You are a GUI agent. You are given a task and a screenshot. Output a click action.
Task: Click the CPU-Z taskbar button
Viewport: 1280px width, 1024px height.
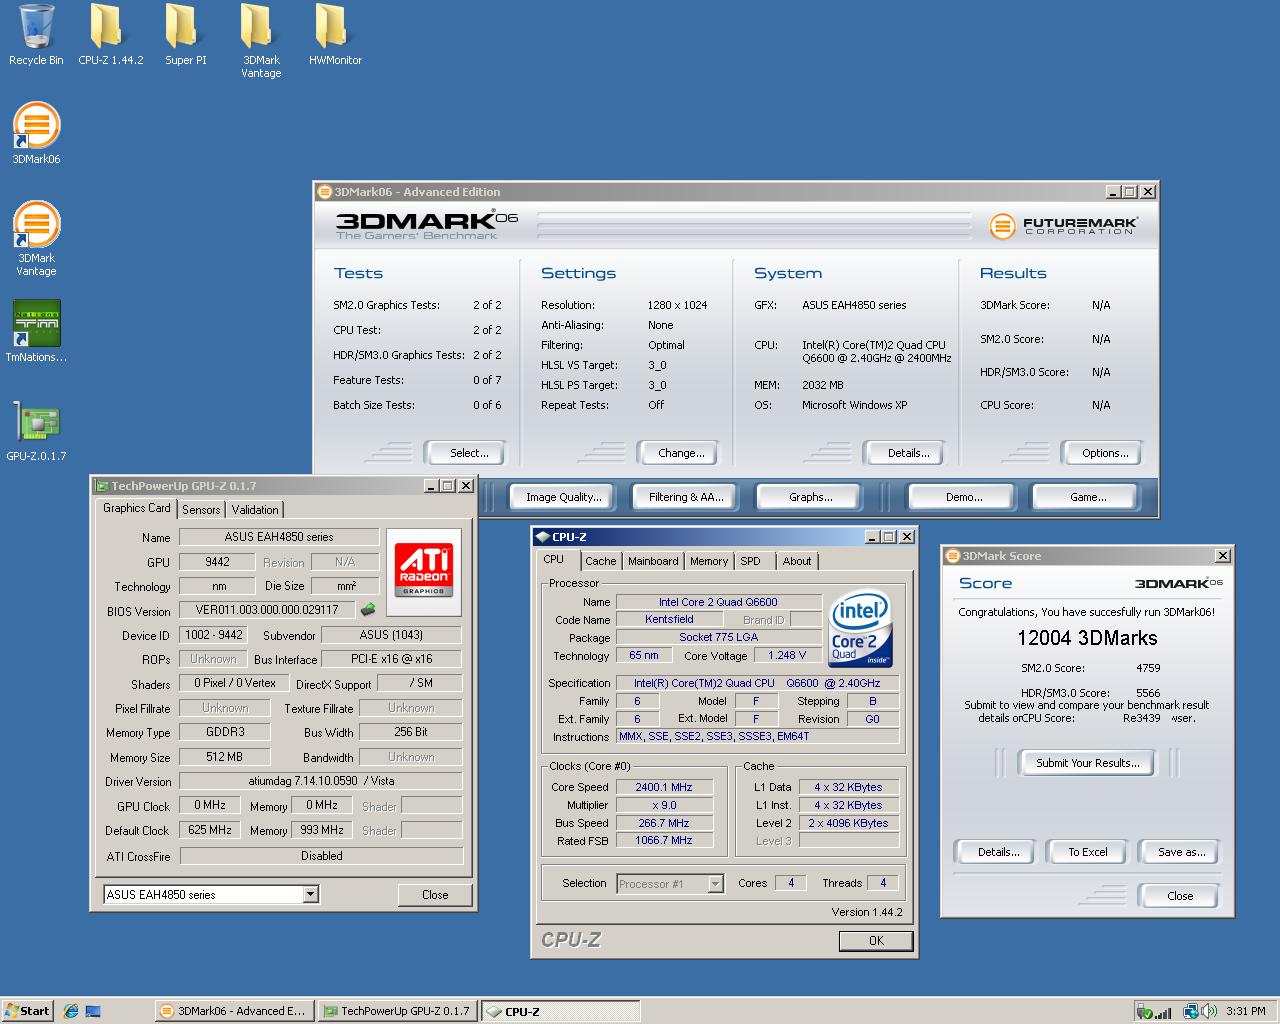coord(560,1011)
